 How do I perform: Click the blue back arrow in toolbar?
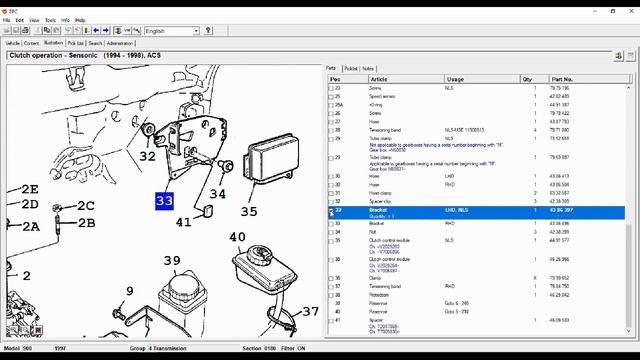tap(96, 31)
